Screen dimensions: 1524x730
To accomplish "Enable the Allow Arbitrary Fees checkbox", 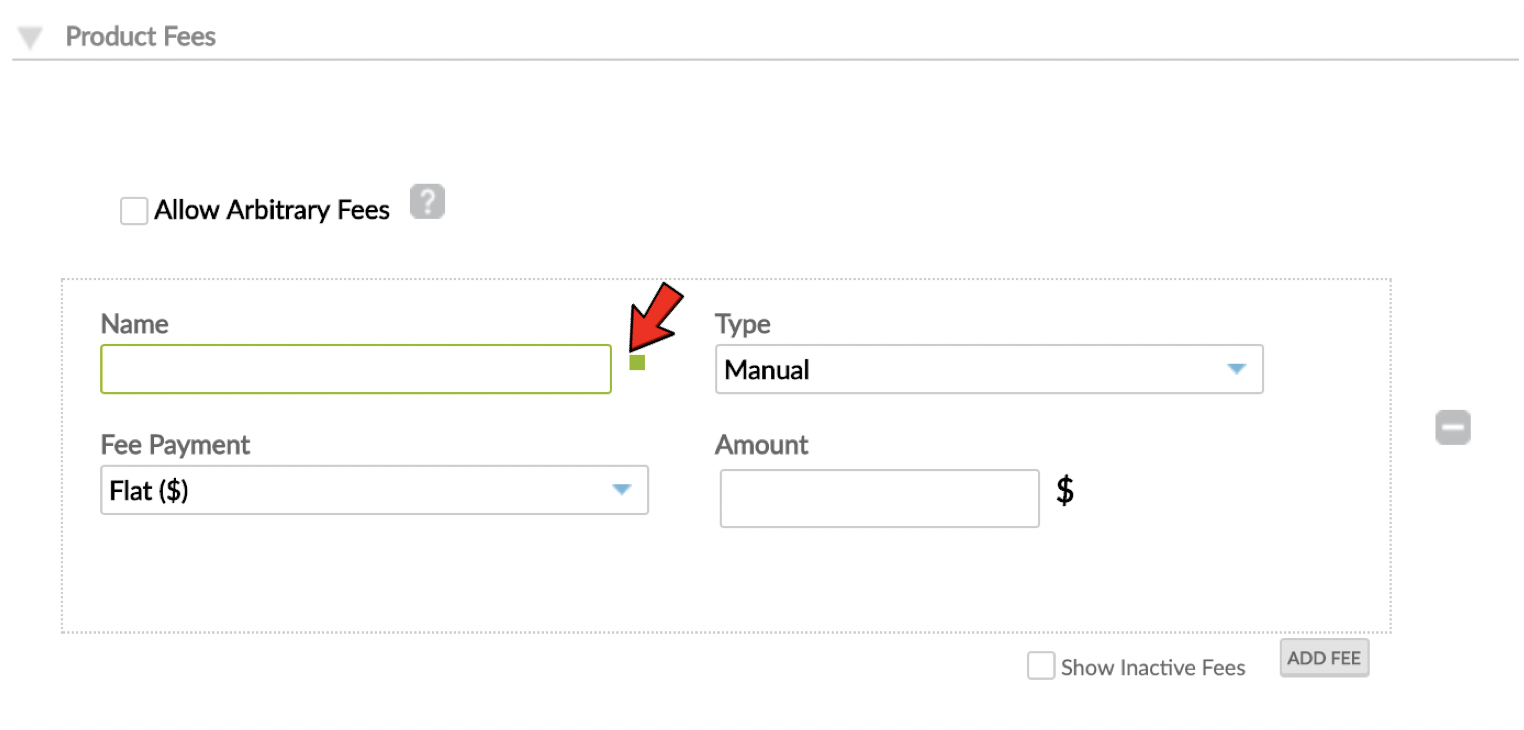I will (133, 210).
